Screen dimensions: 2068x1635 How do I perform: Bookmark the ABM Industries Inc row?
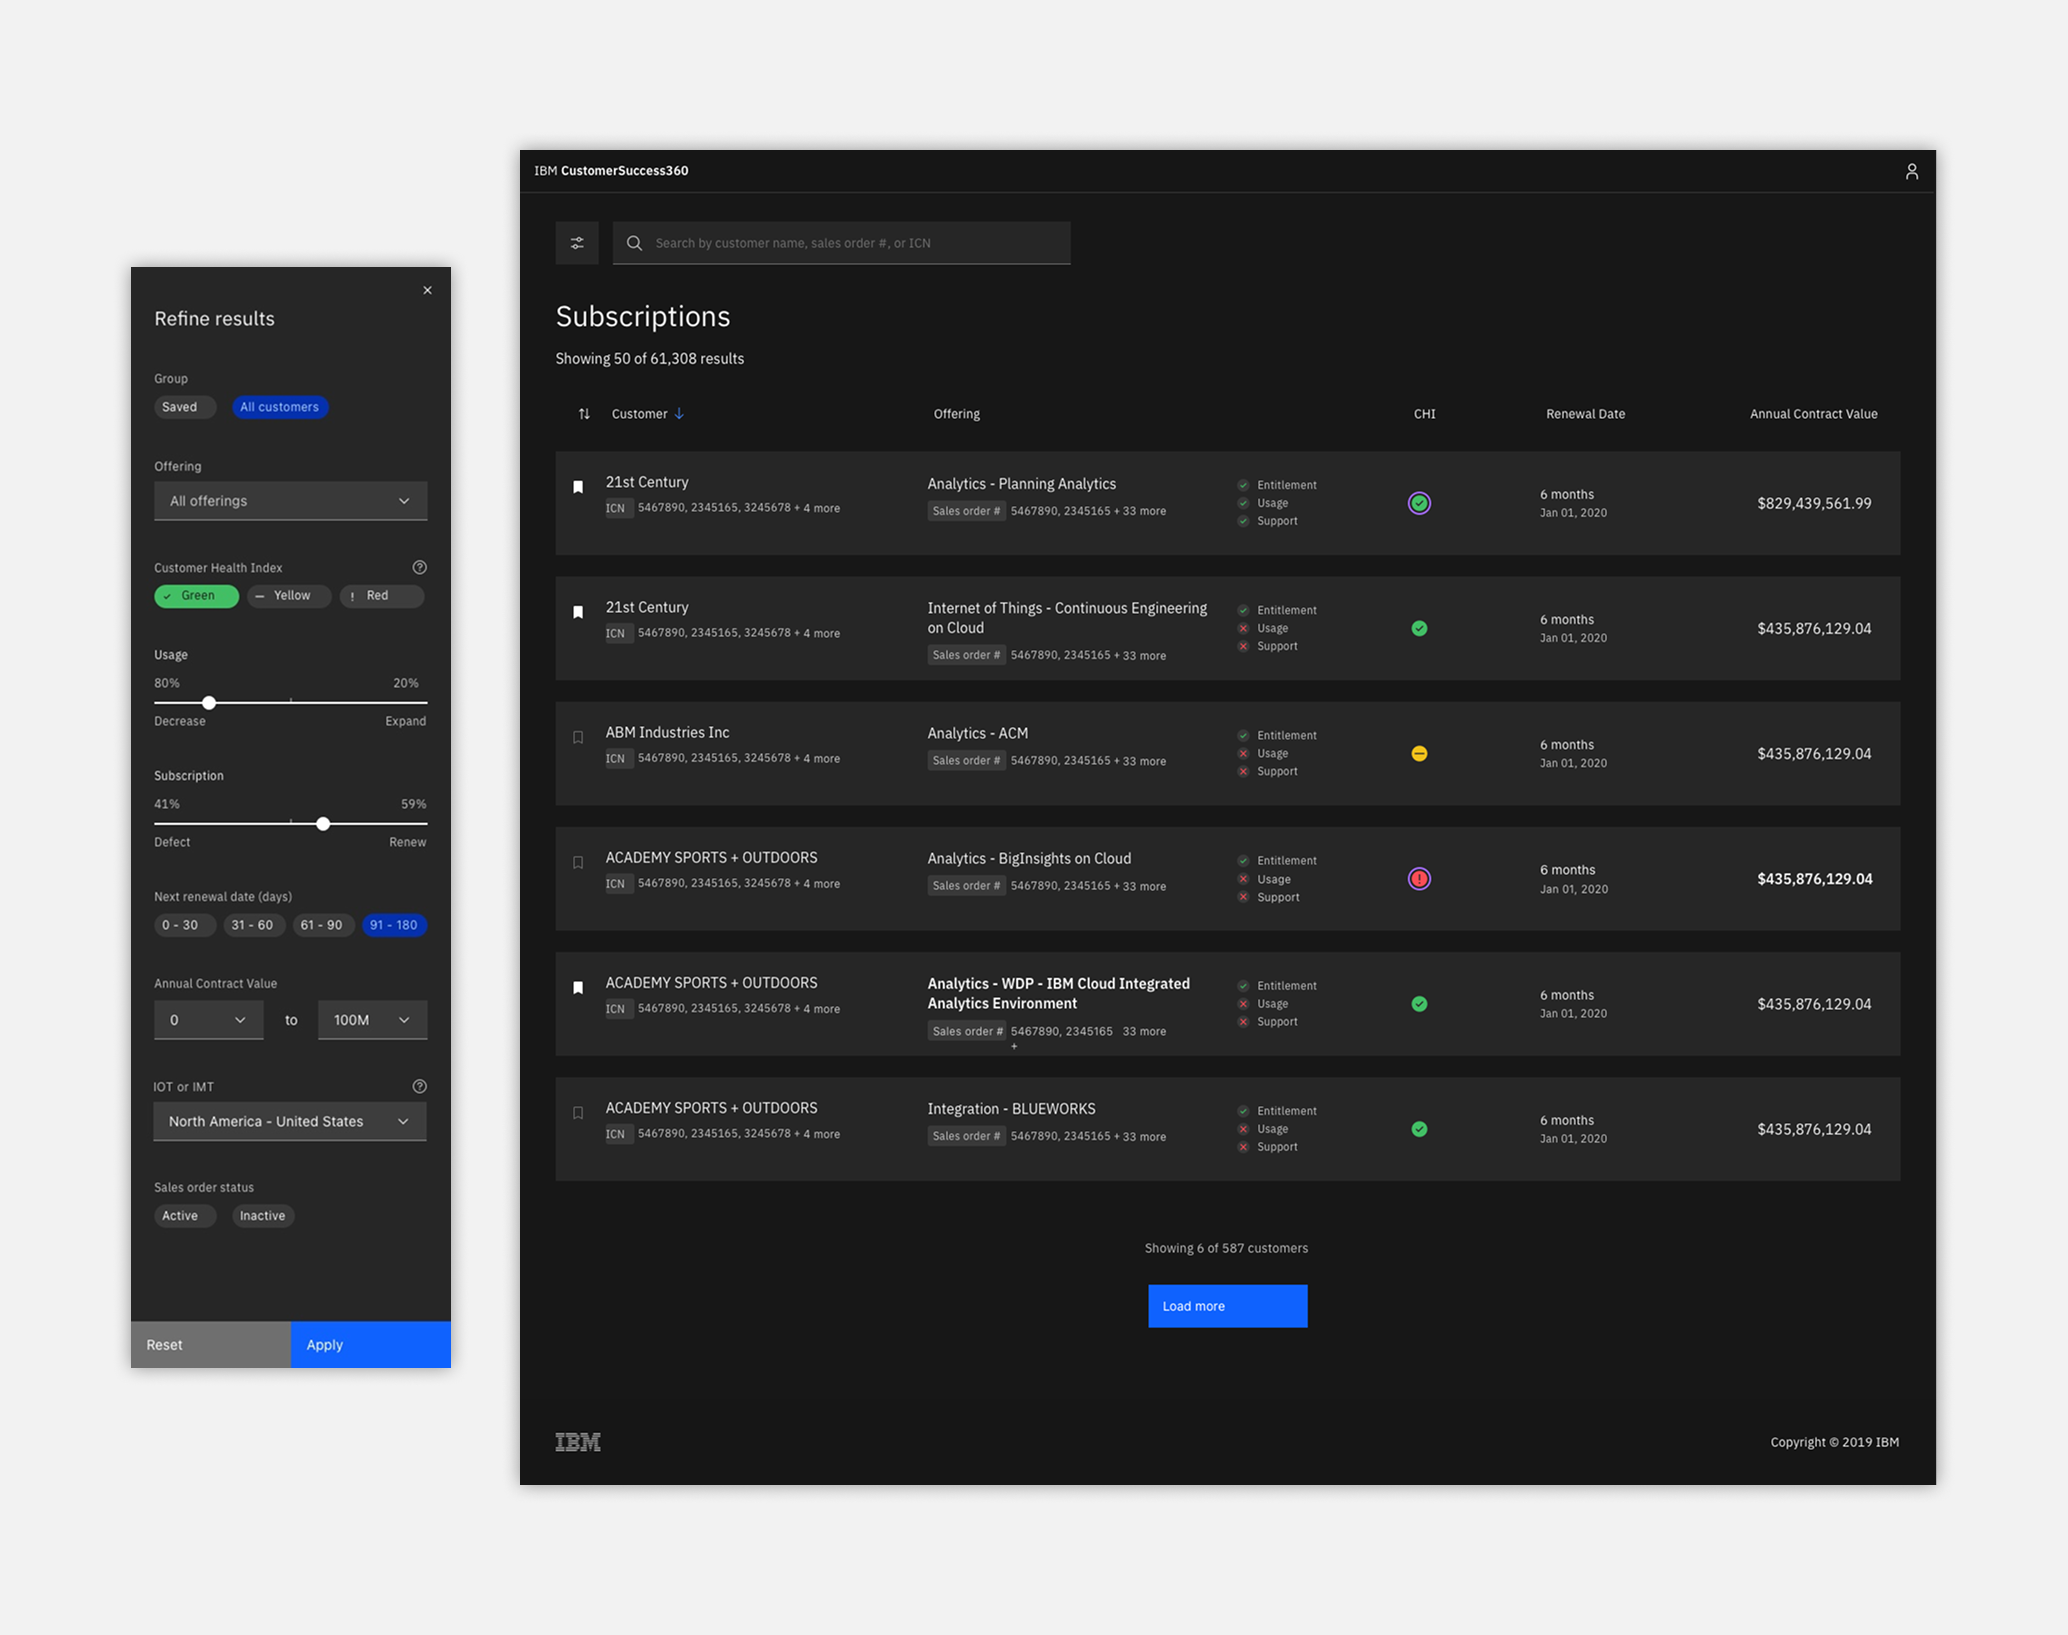(578, 738)
